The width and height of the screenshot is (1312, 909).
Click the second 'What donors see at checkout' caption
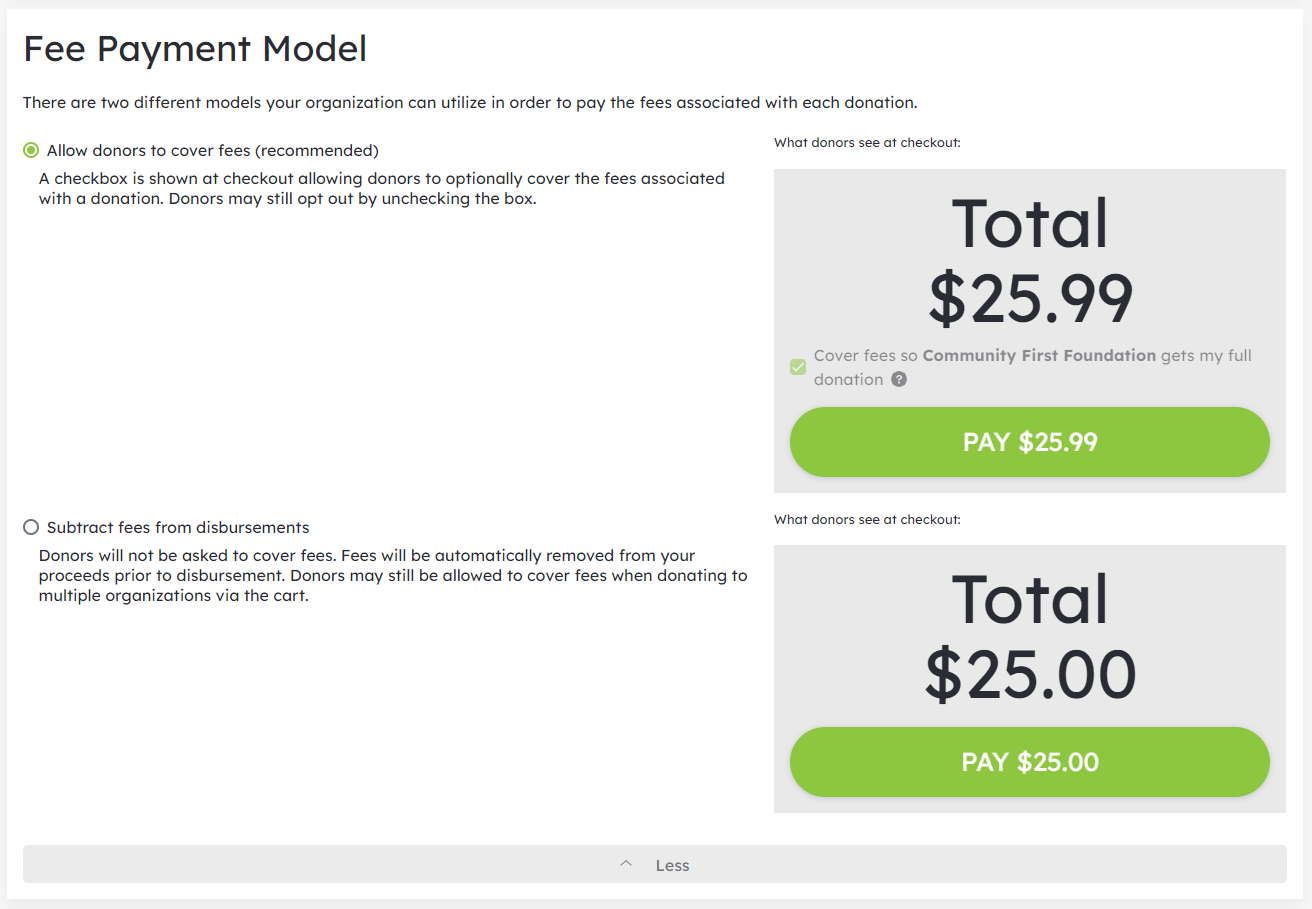pos(867,519)
